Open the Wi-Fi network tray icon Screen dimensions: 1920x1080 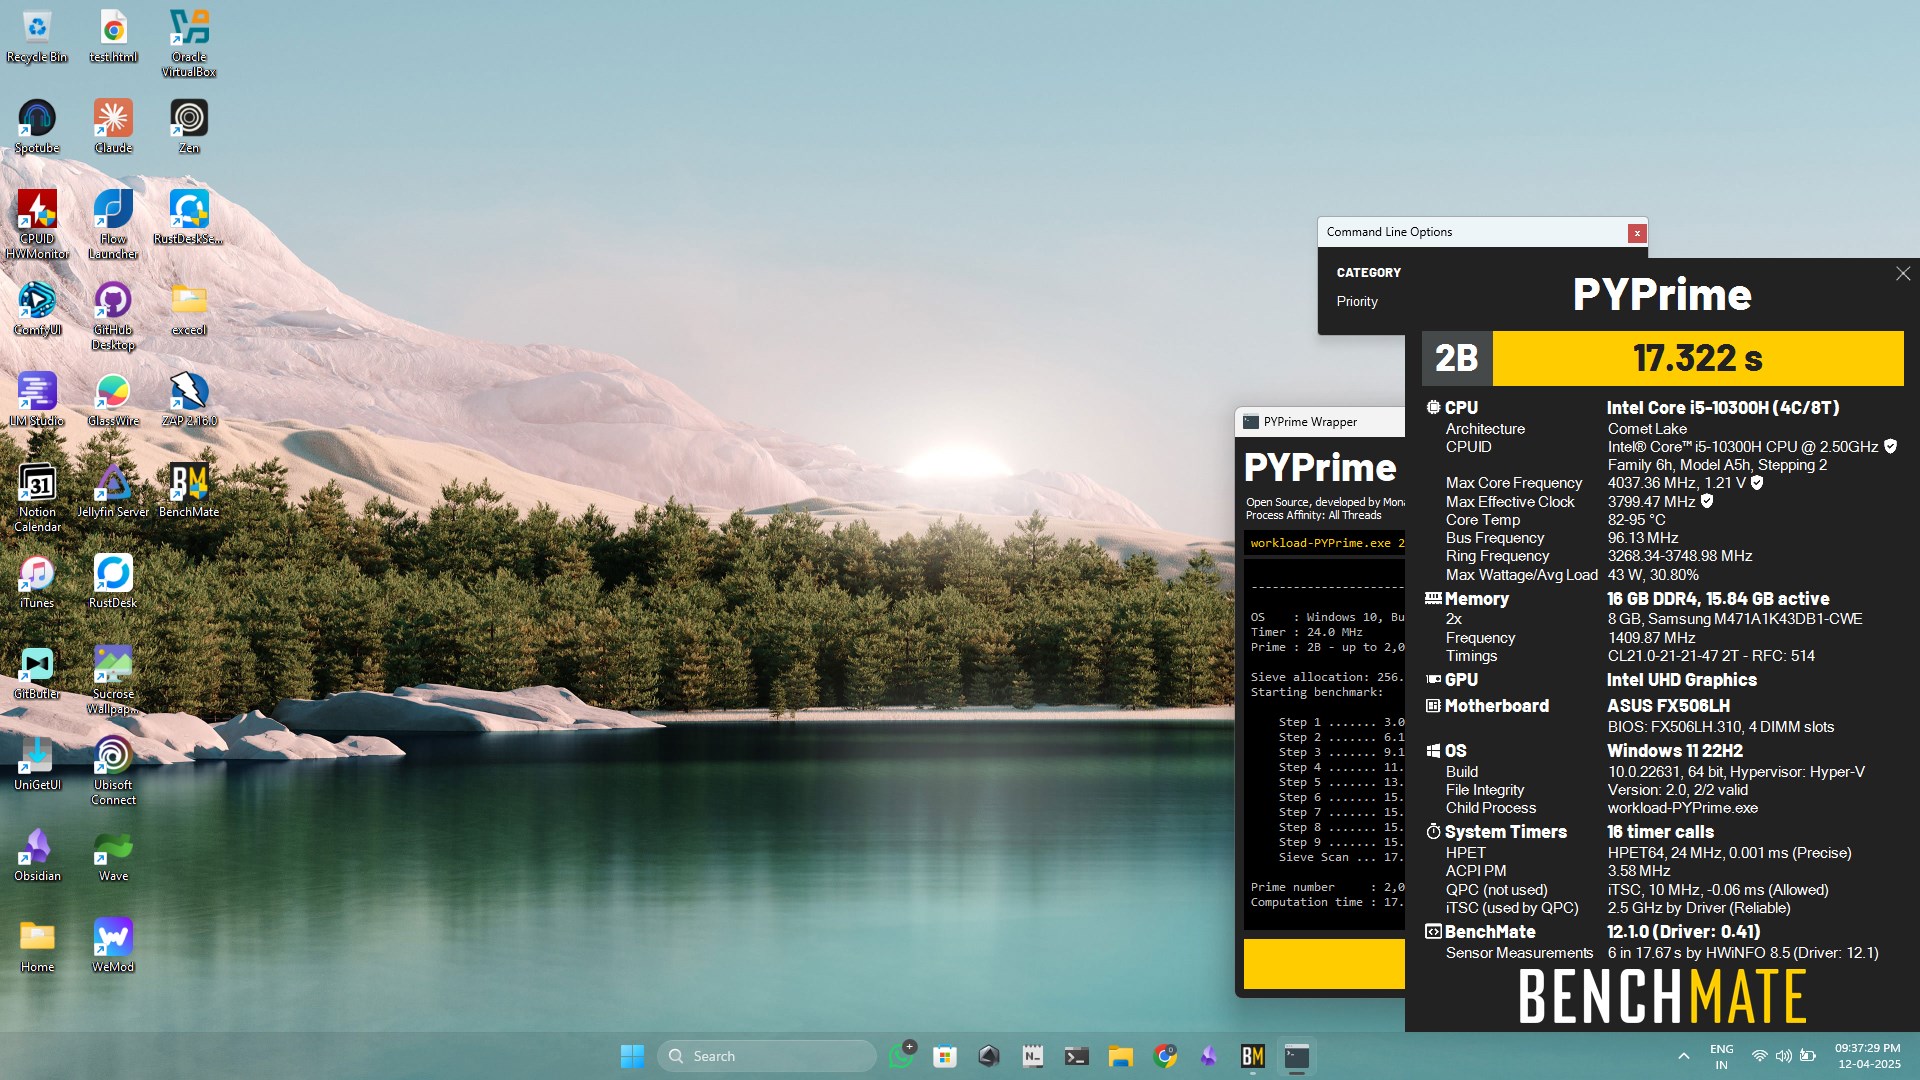click(x=1759, y=1056)
